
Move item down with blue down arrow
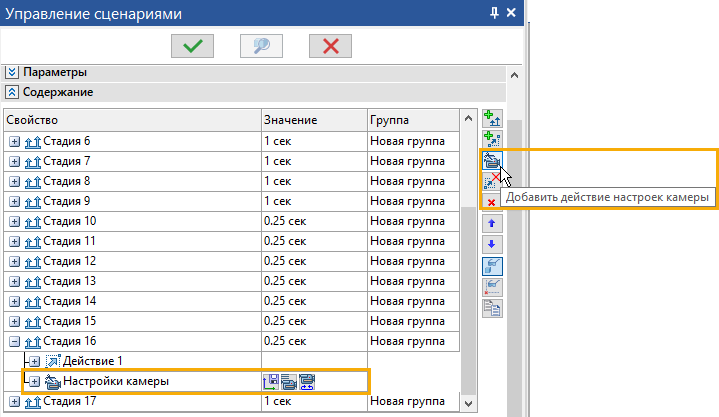(x=492, y=244)
